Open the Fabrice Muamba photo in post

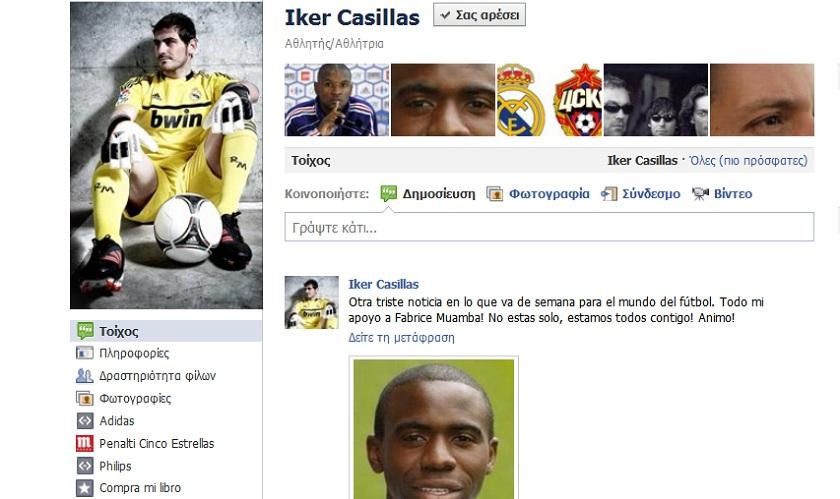pyautogui.click(x=433, y=429)
